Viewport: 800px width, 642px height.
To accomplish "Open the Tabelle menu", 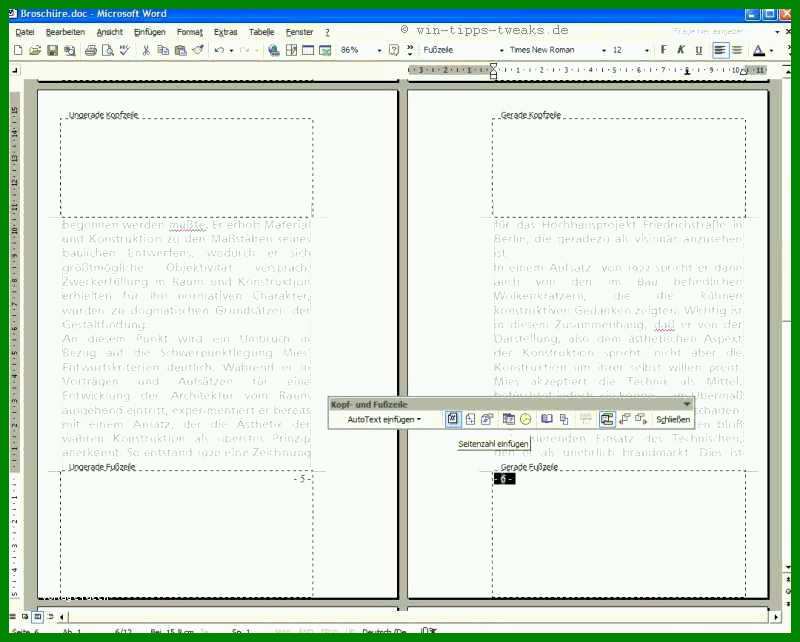I will click(261, 32).
